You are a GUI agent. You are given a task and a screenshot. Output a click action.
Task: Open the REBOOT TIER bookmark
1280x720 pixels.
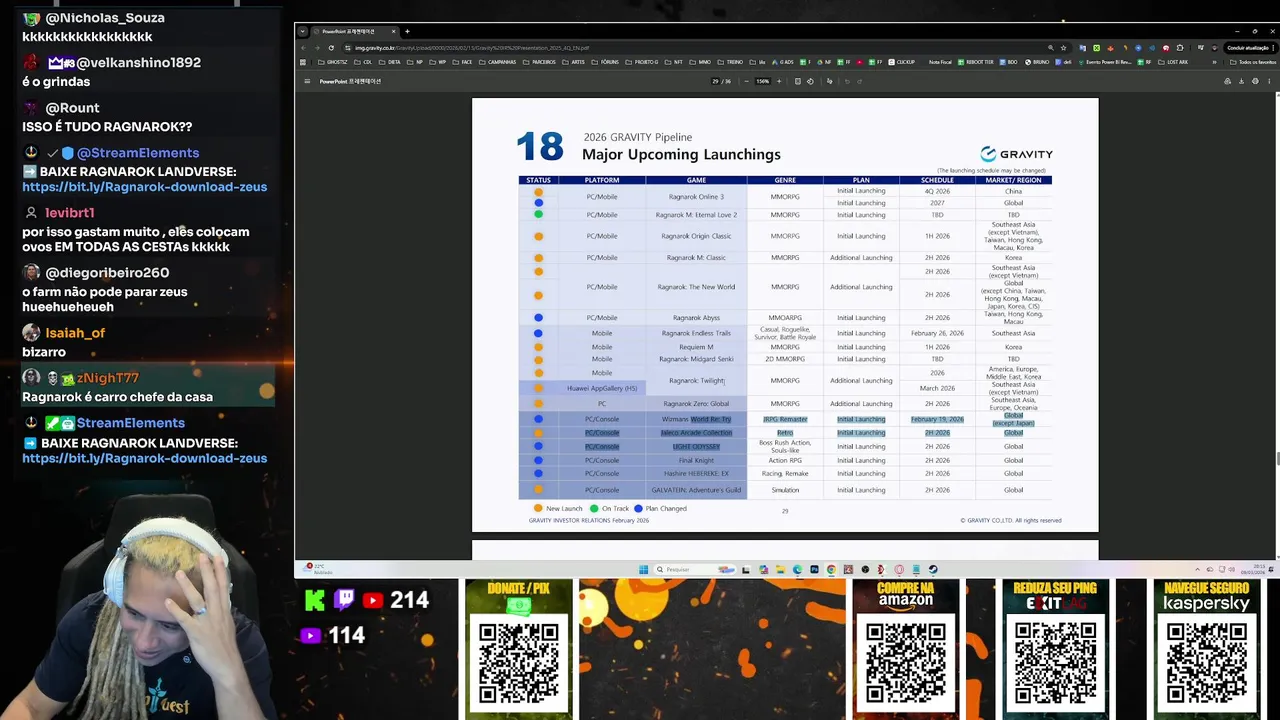coord(976,62)
